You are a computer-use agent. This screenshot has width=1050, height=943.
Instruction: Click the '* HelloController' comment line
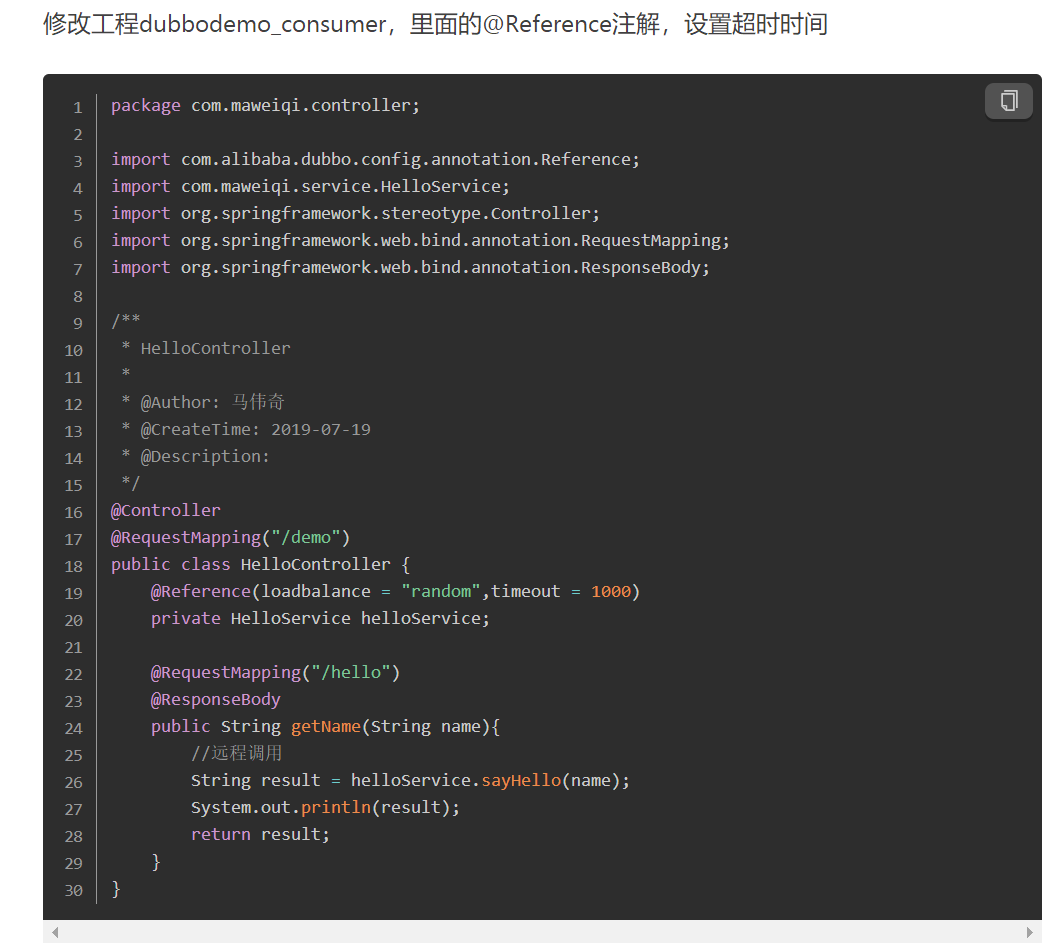click(x=206, y=348)
